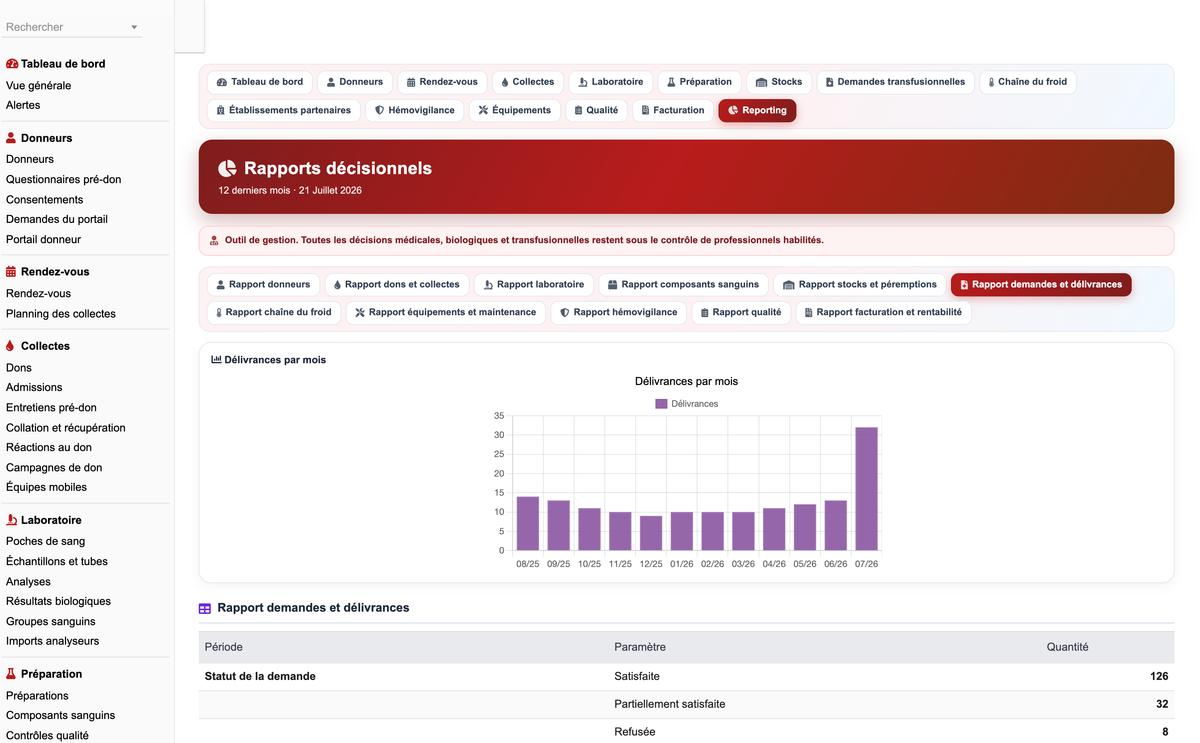
Task: Show the Rapport qualité report
Action: pyautogui.click(x=741, y=312)
